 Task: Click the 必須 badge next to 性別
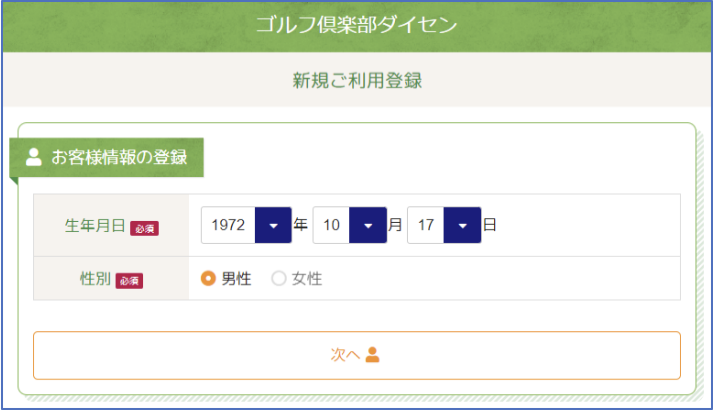coord(129,280)
